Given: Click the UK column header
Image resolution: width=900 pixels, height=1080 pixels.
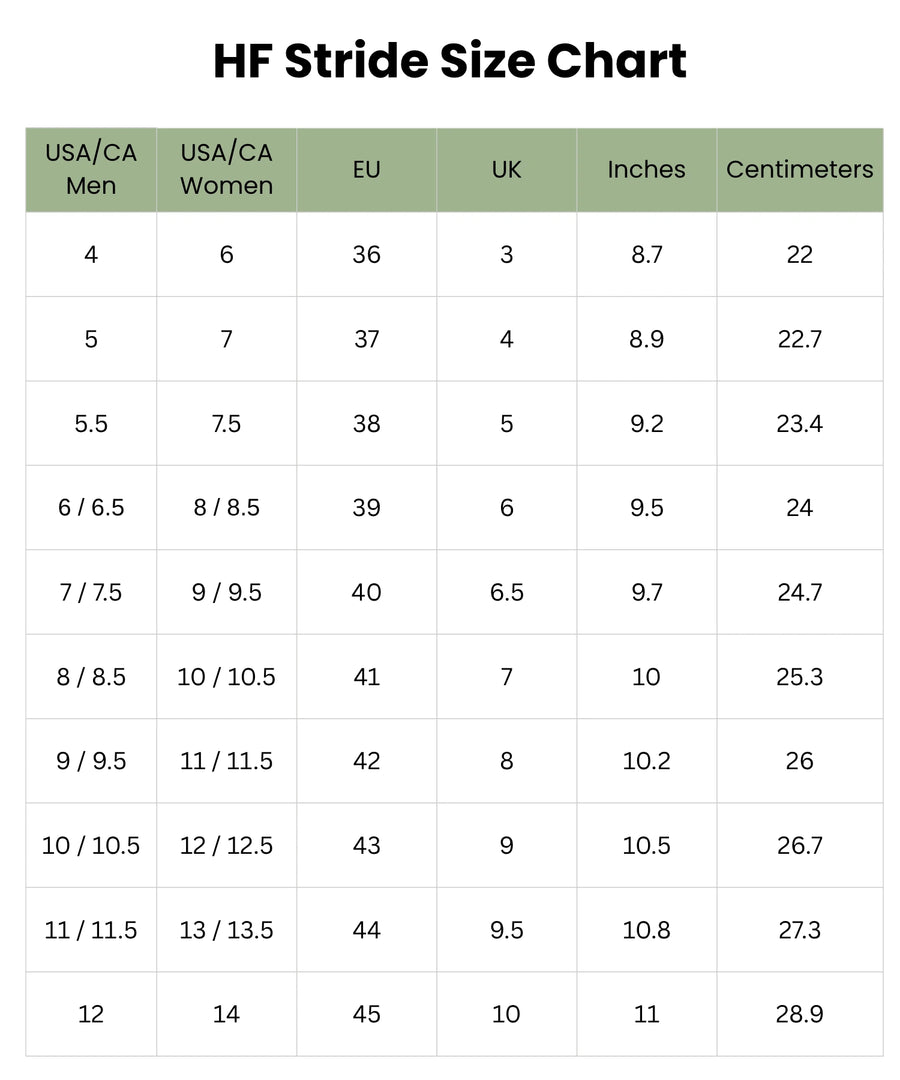Looking at the screenshot, I should tap(507, 169).
